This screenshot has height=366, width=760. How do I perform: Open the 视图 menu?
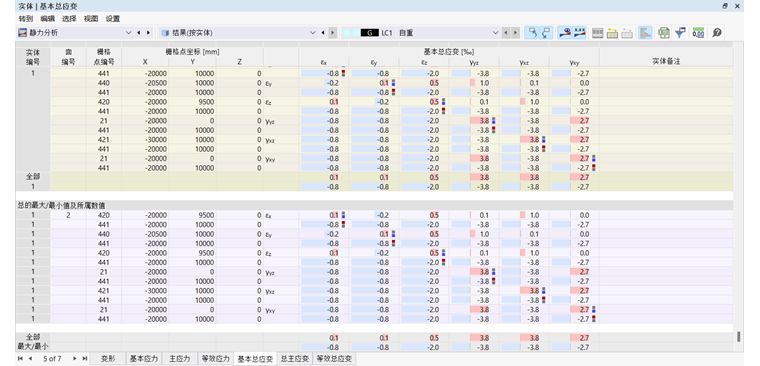click(x=91, y=19)
